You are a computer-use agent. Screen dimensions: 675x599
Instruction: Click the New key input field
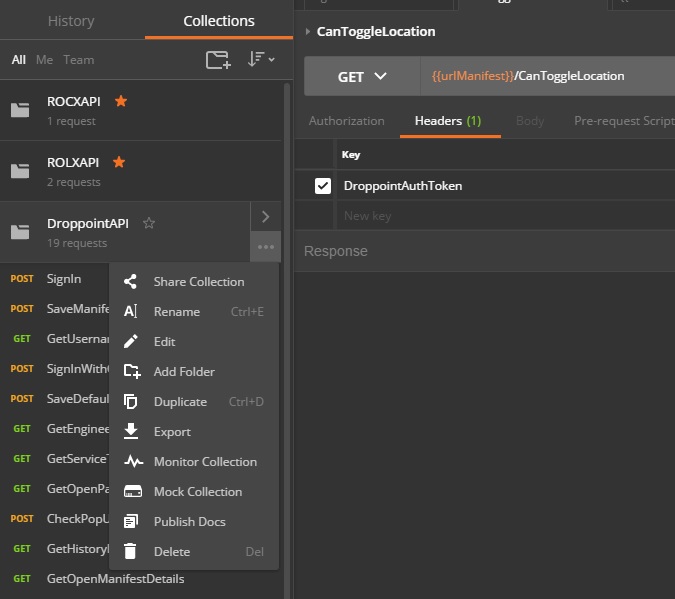click(506, 216)
